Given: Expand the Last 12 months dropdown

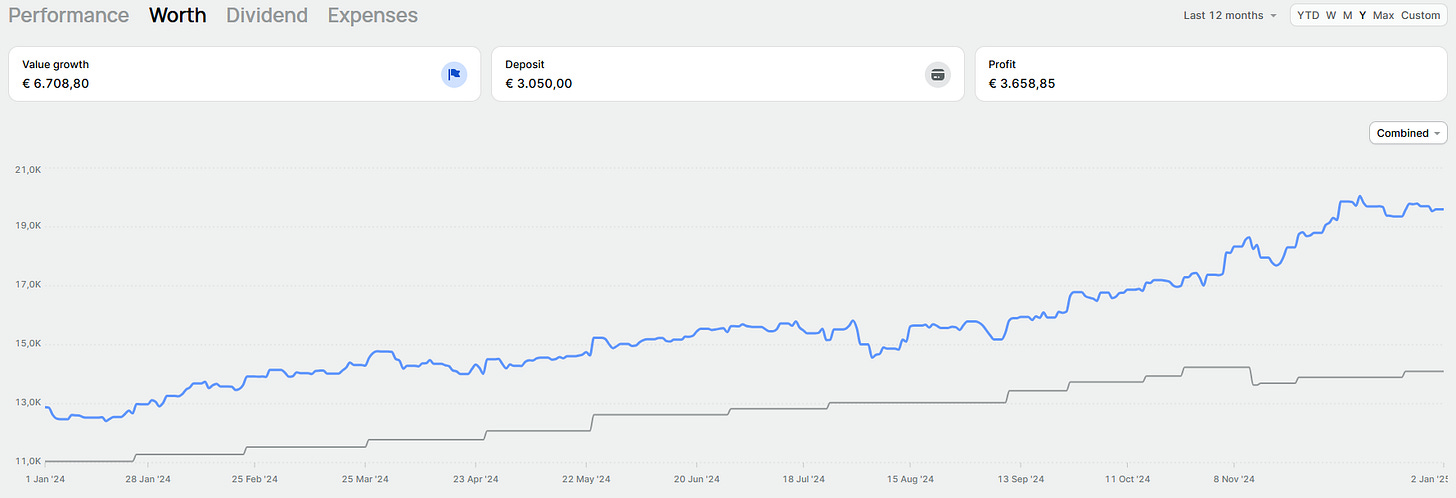Looking at the screenshot, I should [x=1230, y=15].
